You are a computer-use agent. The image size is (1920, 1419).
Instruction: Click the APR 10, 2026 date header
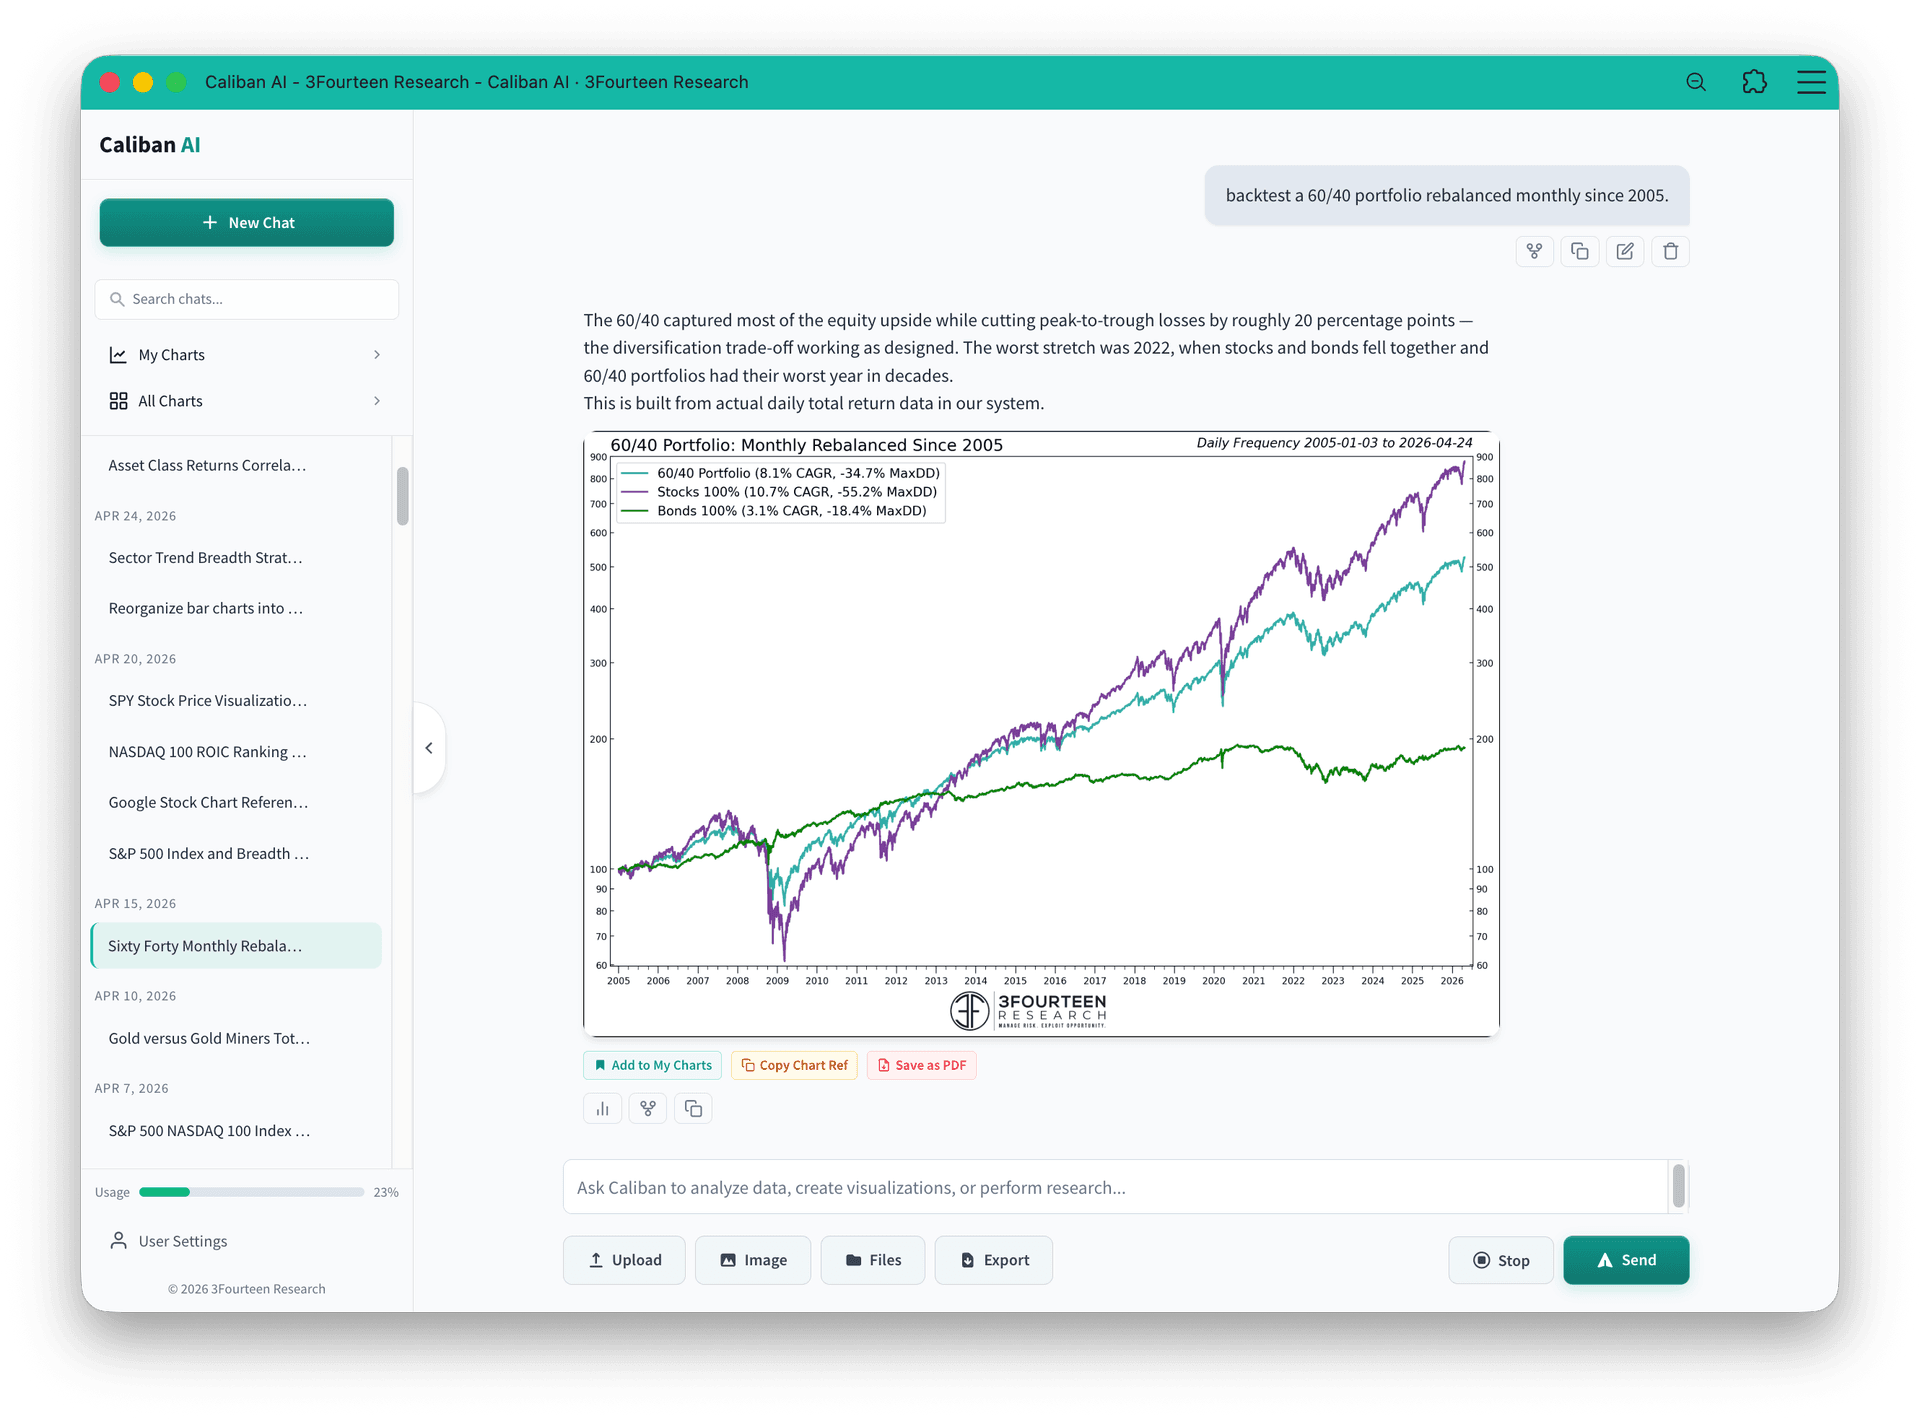click(135, 996)
